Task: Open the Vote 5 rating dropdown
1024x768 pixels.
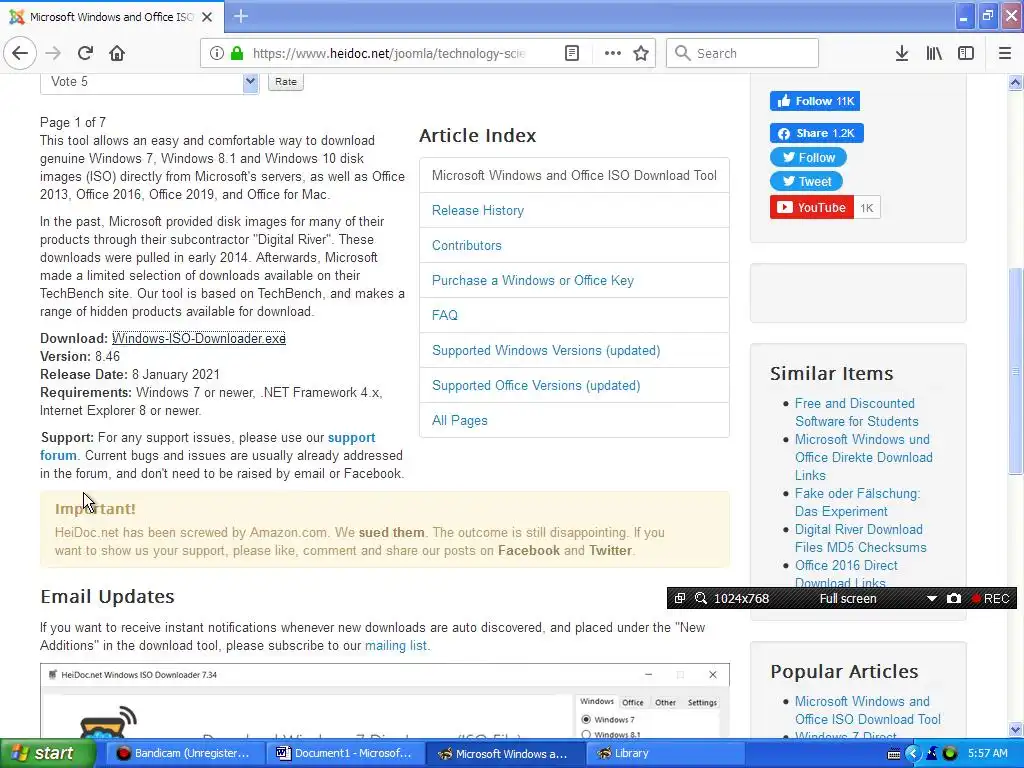Action: 150,82
